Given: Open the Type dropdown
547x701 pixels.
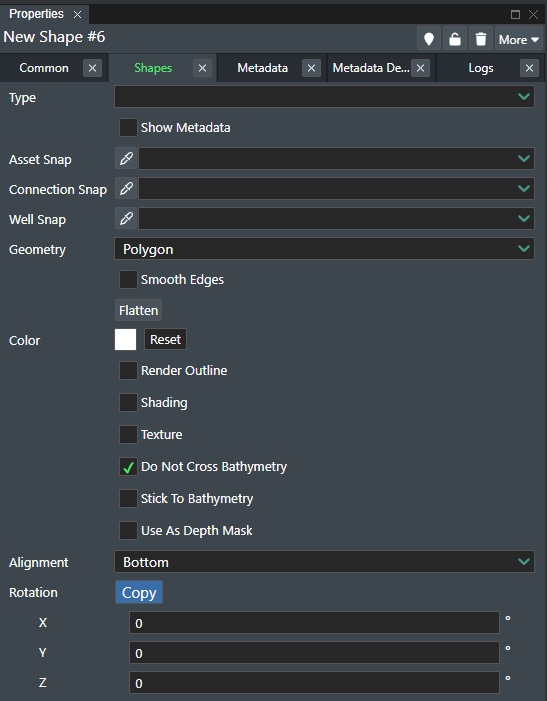Looking at the screenshot, I should coord(324,97).
